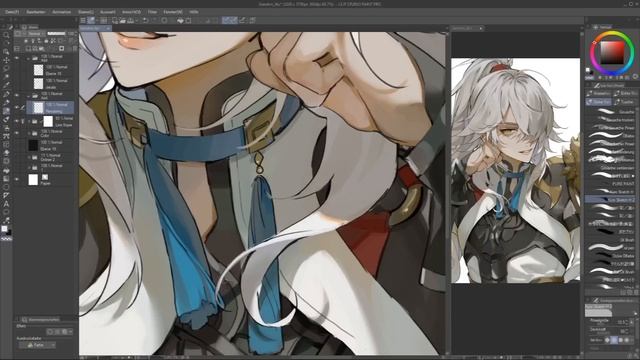
Task: Expand the Line folder
Action: coord(29,121)
